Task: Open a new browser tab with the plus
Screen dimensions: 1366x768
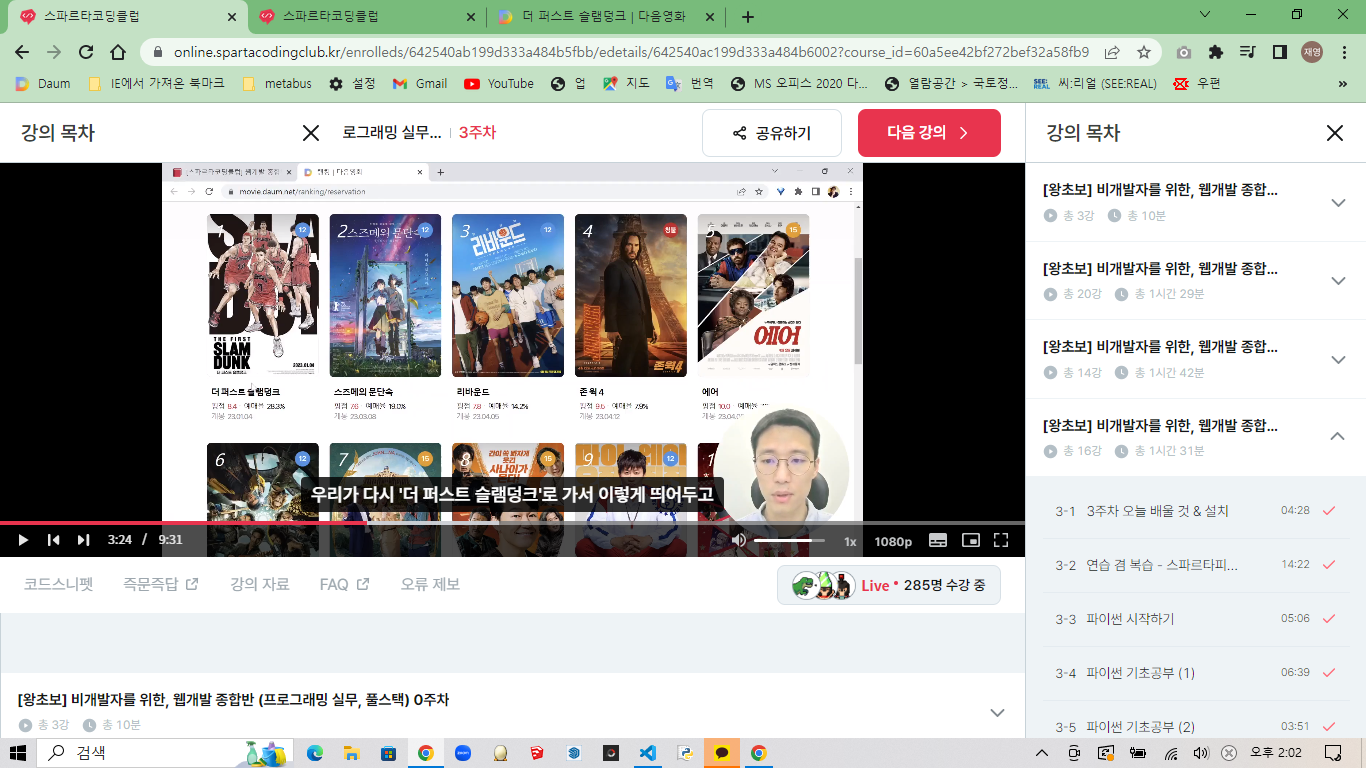Action: [x=748, y=17]
